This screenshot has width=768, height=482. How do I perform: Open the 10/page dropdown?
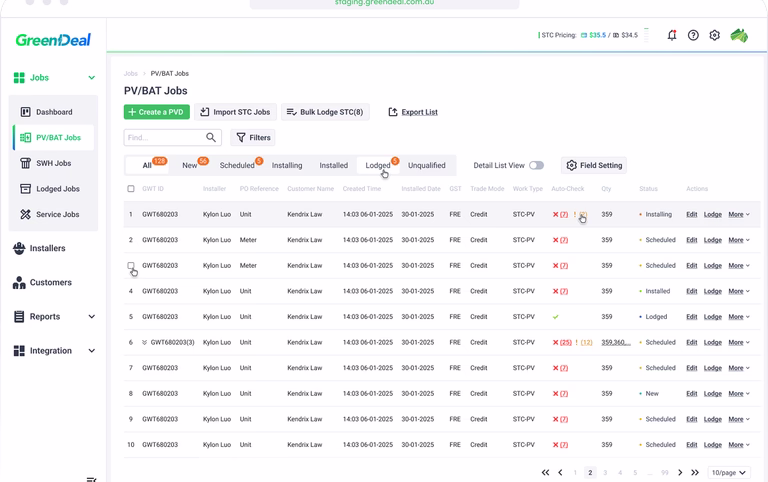coord(728,472)
